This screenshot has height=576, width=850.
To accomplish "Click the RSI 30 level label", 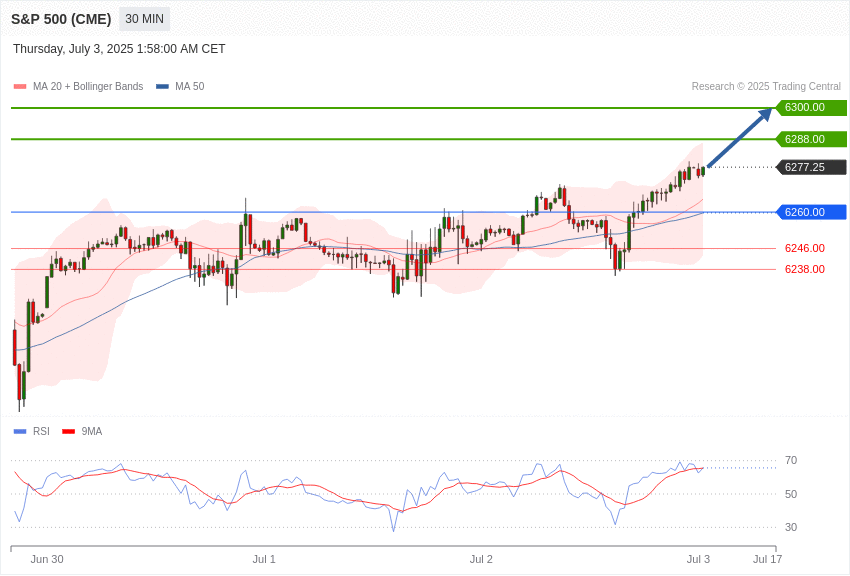I will pos(791,527).
